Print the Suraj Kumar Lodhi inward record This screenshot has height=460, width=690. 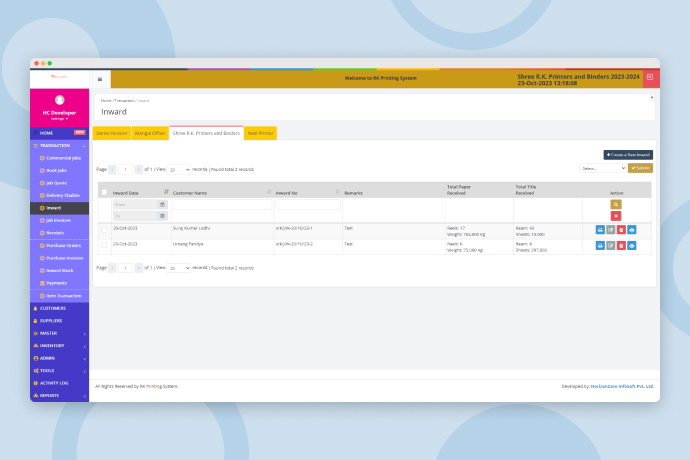[600, 230]
